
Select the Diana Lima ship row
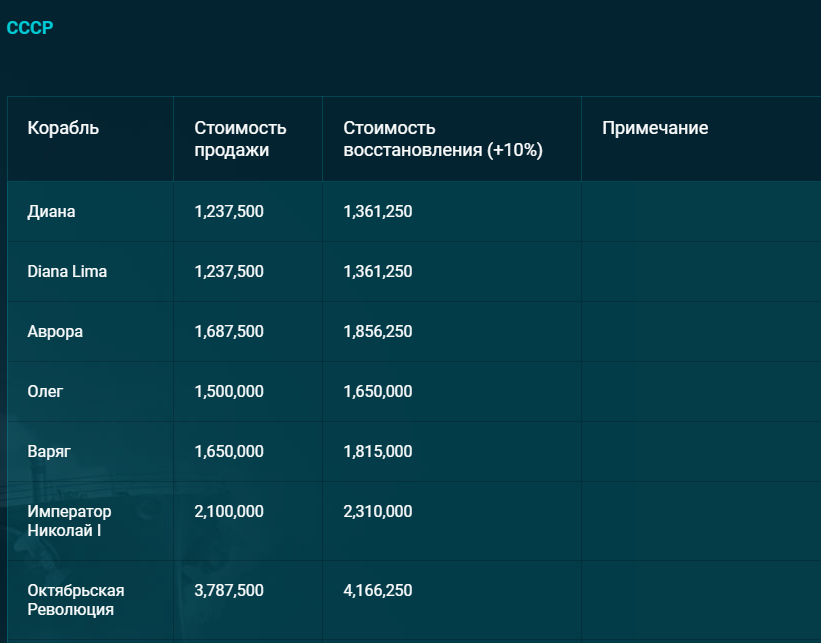(x=414, y=271)
